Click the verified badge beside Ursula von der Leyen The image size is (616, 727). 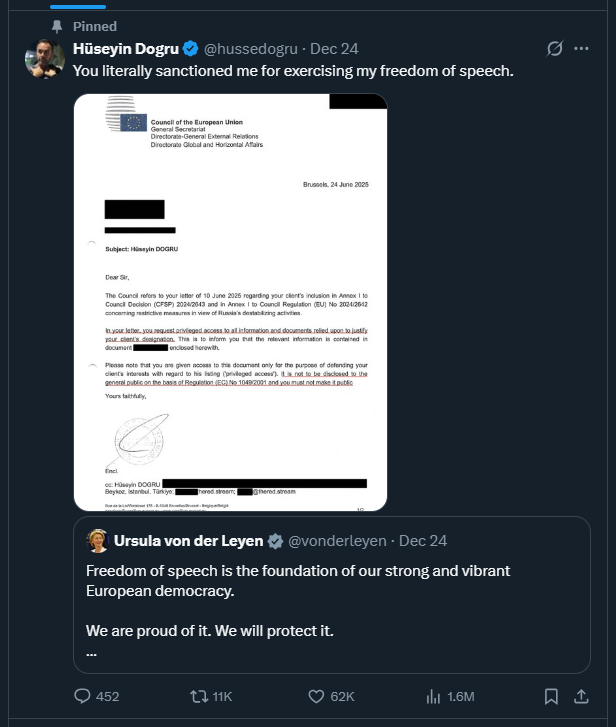tap(275, 541)
